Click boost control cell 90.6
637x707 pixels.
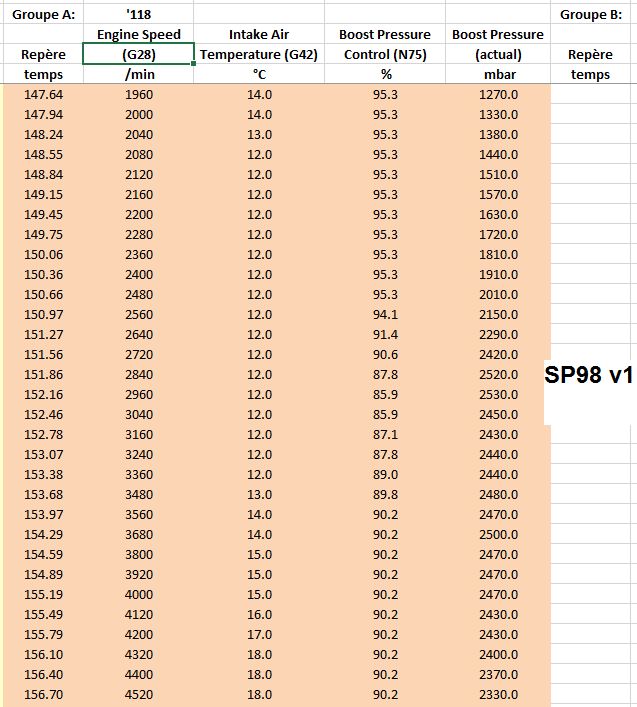(x=385, y=354)
